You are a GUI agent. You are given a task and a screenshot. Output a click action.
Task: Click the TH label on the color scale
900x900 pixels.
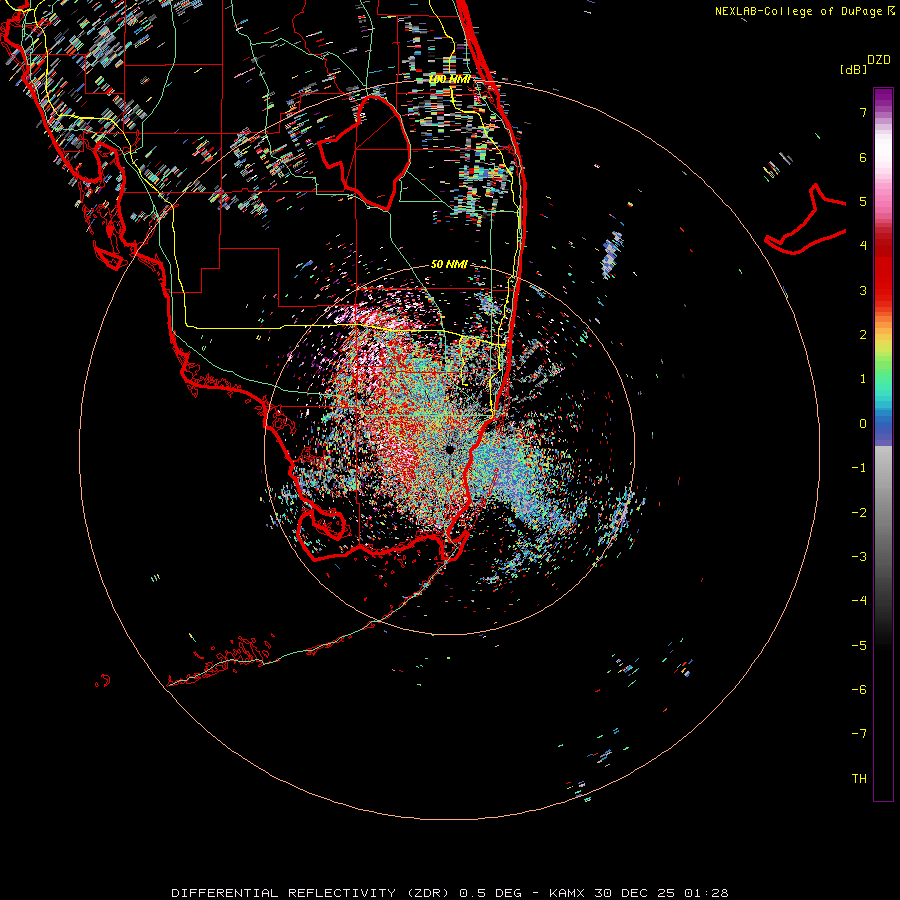[859, 778]
